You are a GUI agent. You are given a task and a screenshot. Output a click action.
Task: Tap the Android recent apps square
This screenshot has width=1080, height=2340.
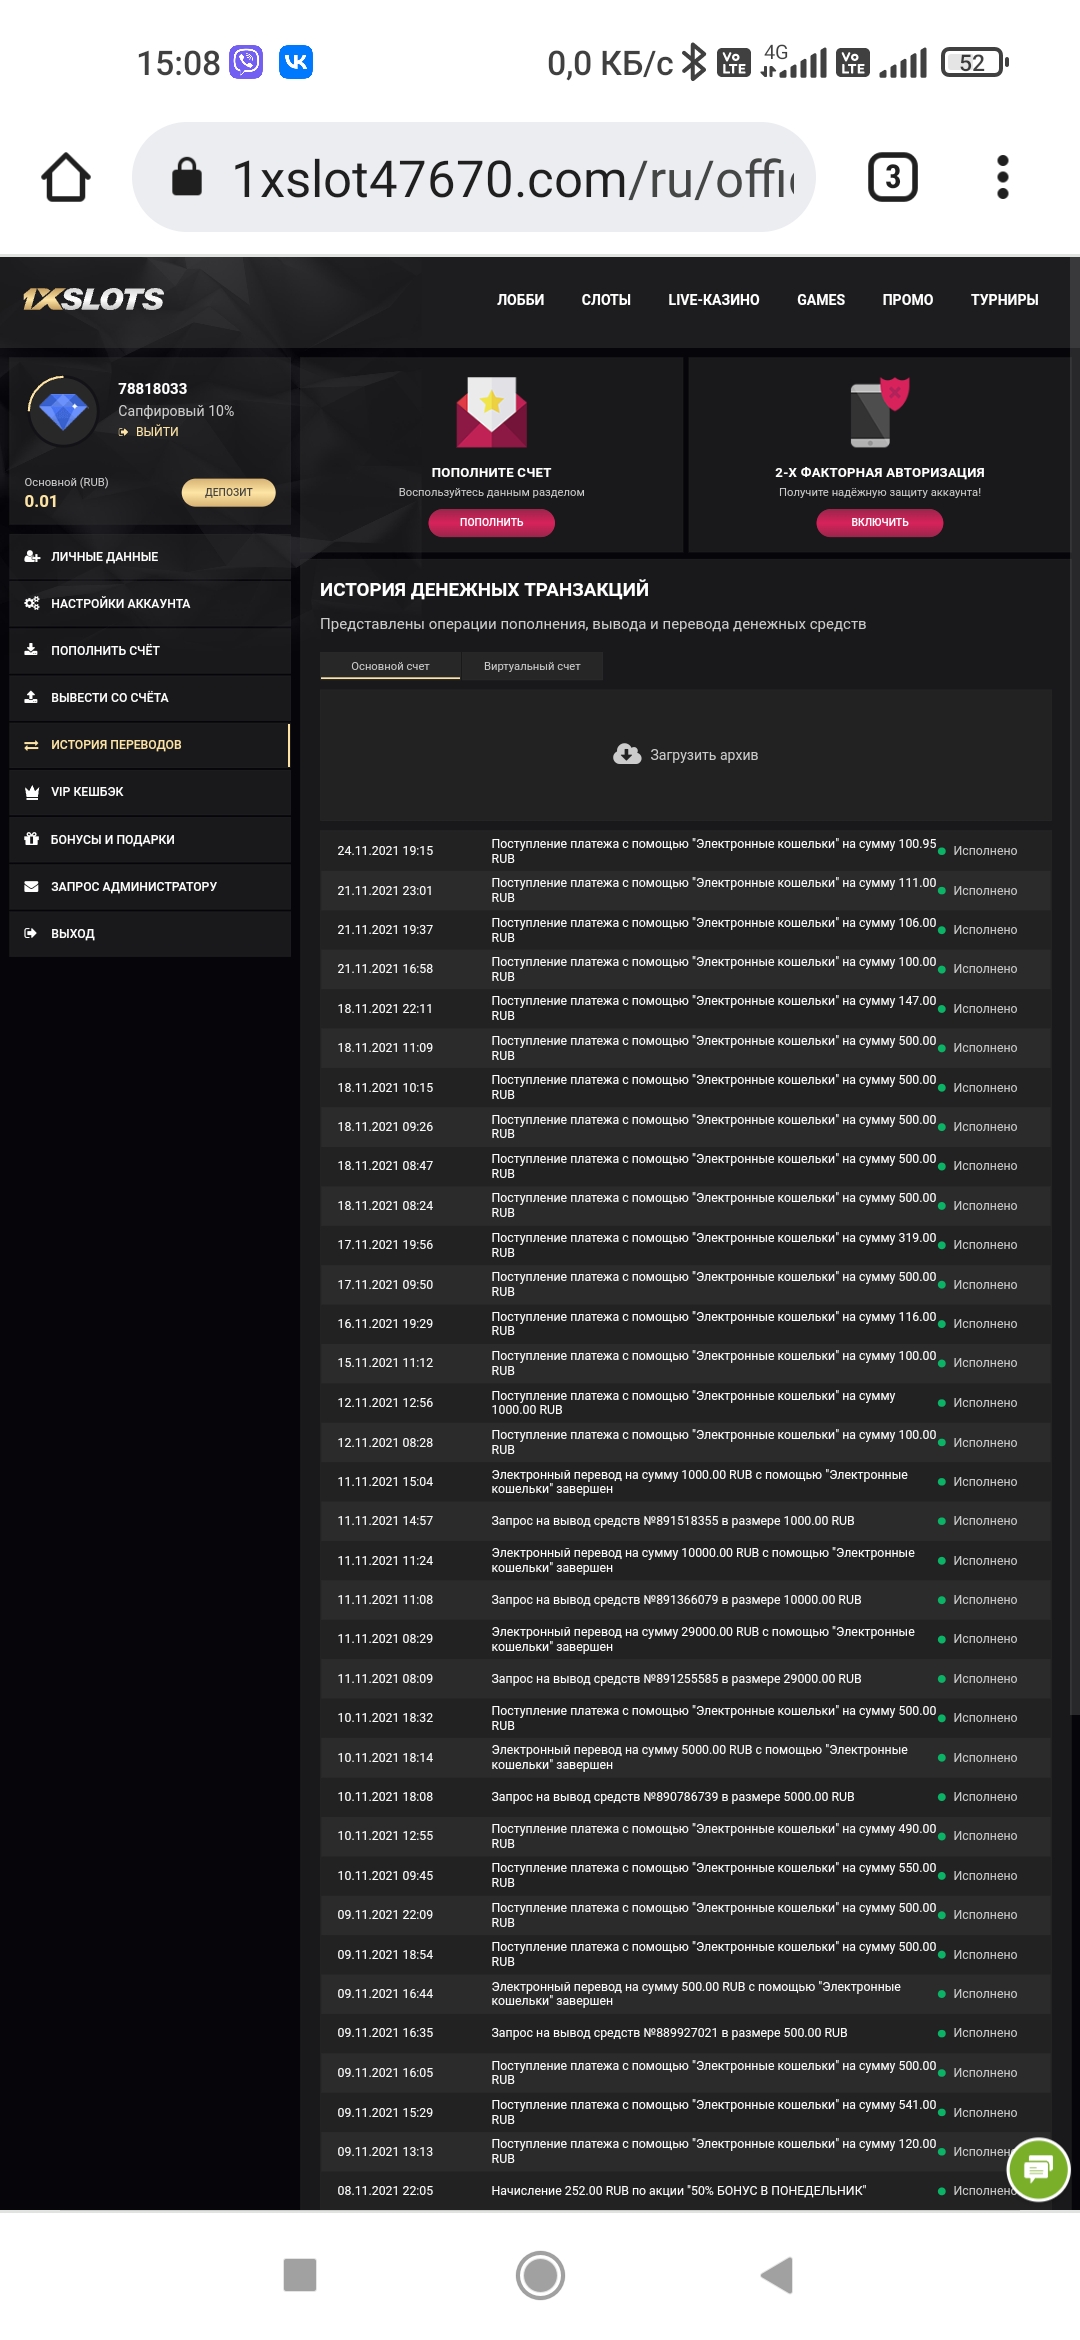pyautogui.click(x=300, y=2275)
